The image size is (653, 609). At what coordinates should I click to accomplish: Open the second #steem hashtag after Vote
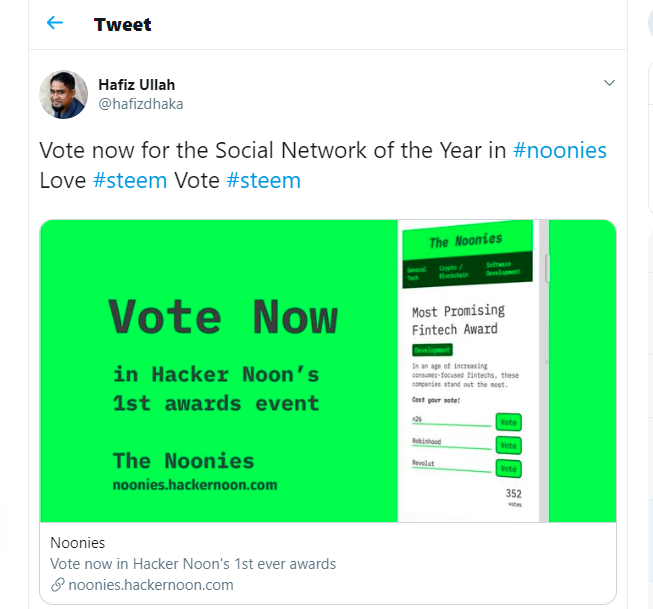click(264, 180)
